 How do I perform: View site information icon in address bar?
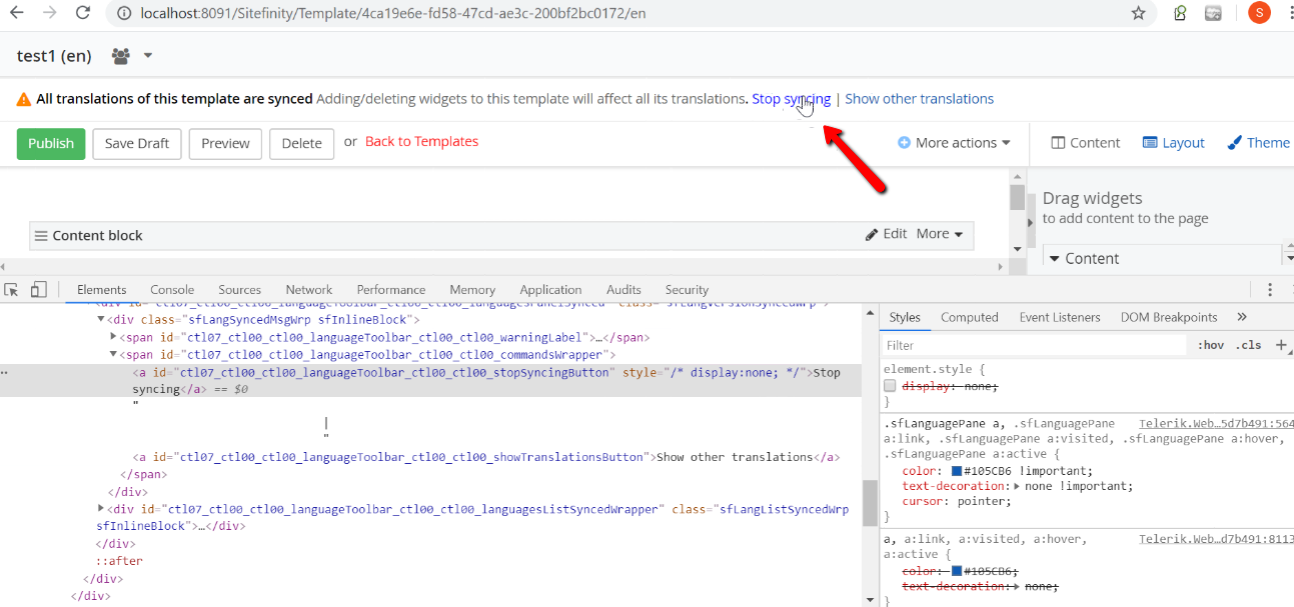coord(122,13)
